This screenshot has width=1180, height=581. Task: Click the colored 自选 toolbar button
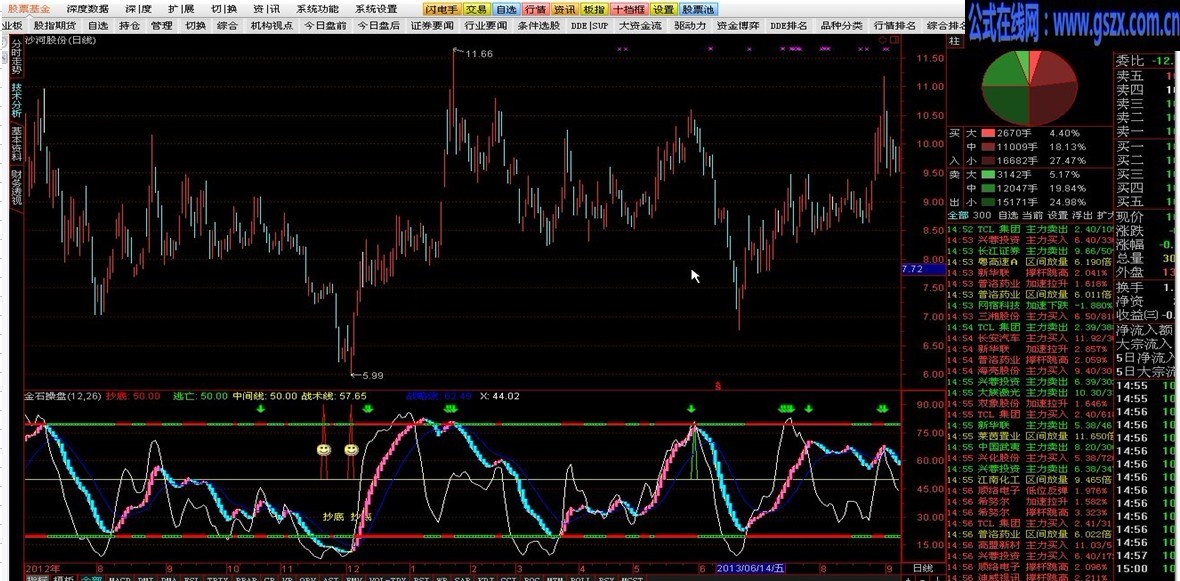tap(506, 10)
